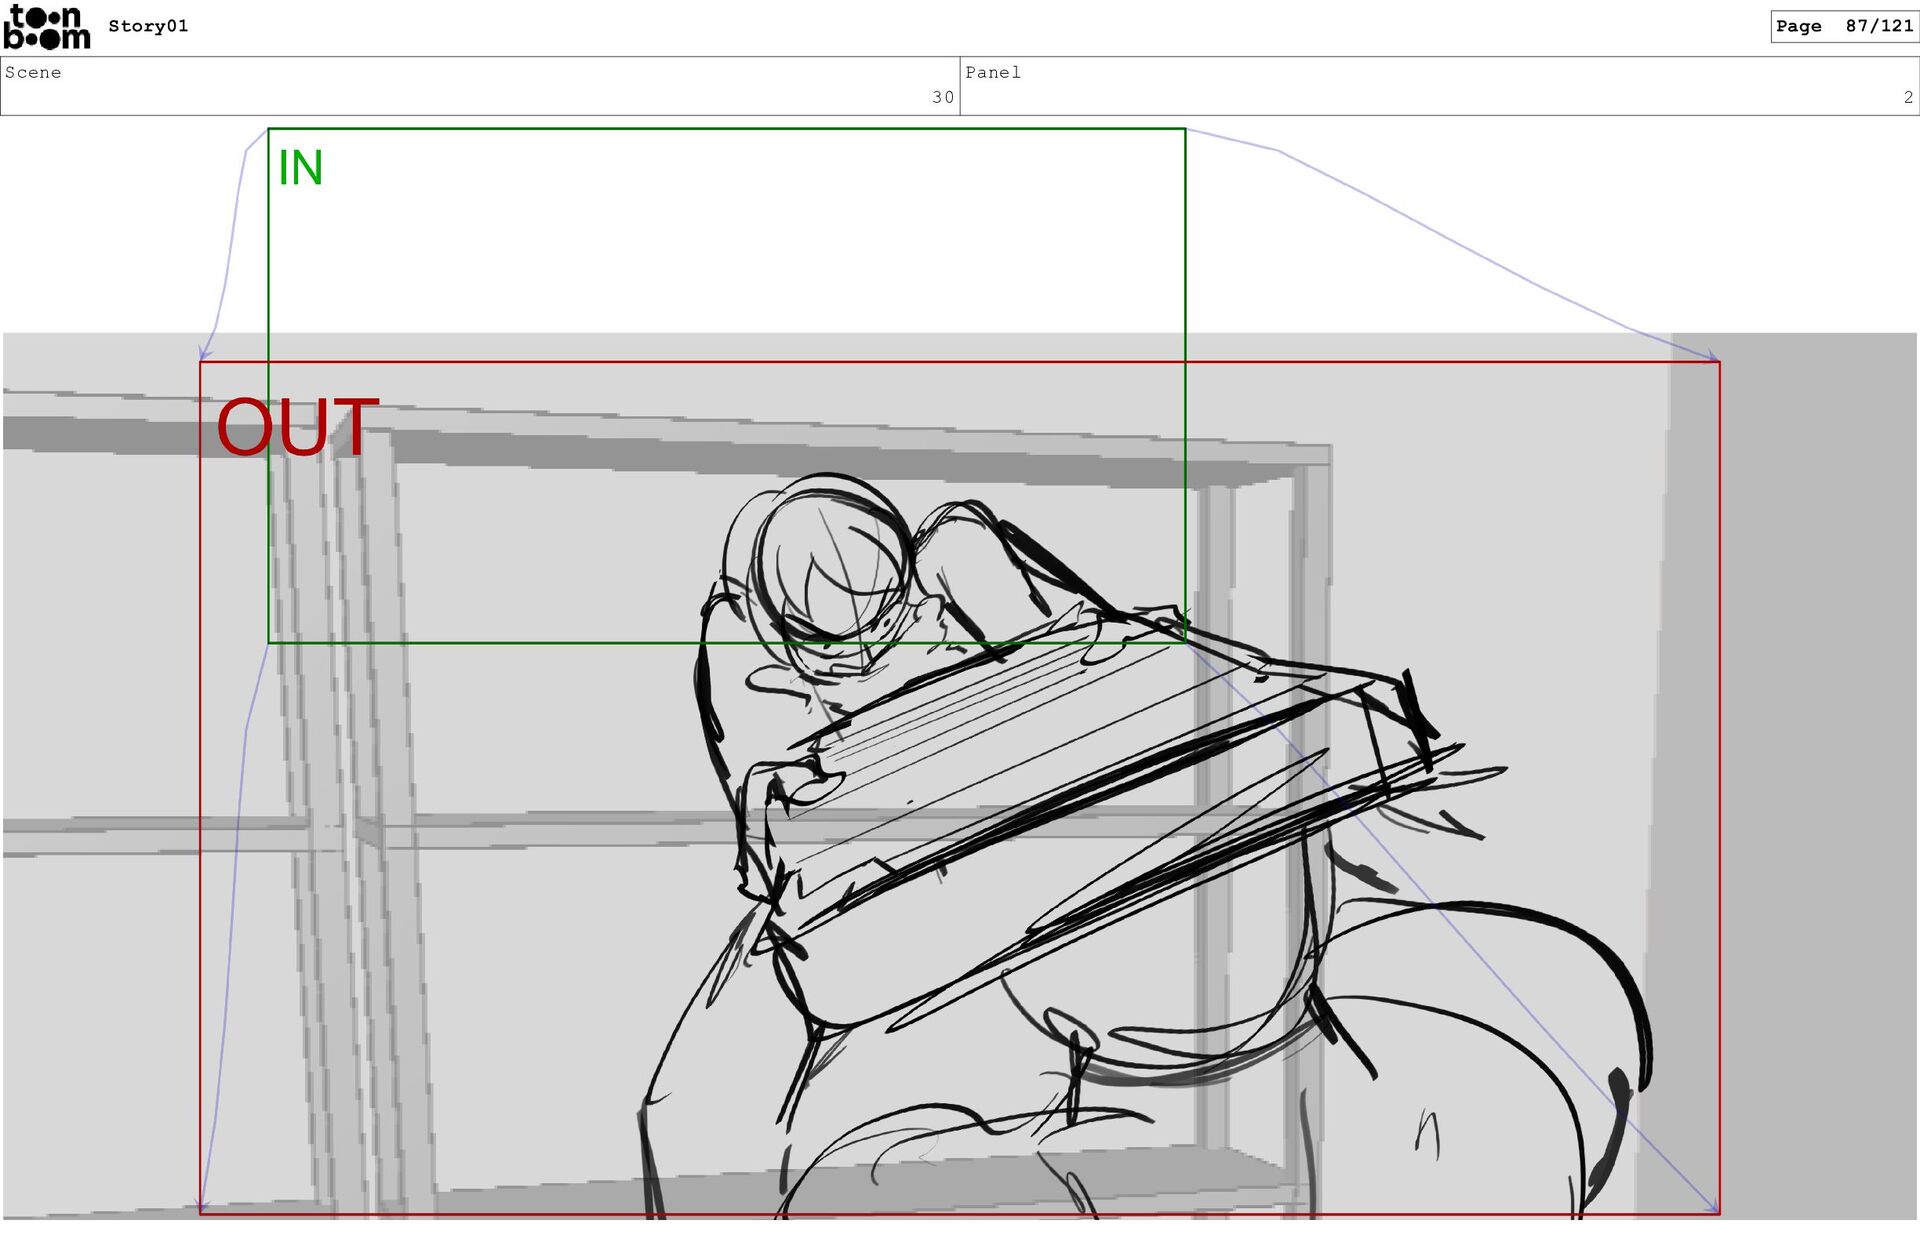The height and width of the screenshot is (1242, 1920).
Task: Click panel number 2
Action: 1907,97
